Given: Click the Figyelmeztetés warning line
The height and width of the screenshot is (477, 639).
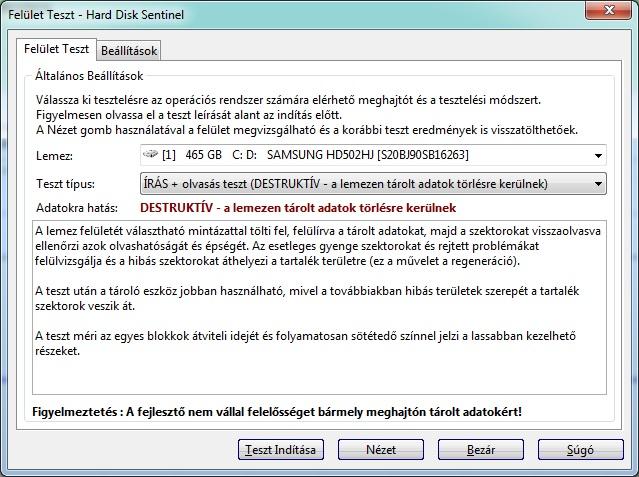Looking at the screenshot, I should pos(277,412).
